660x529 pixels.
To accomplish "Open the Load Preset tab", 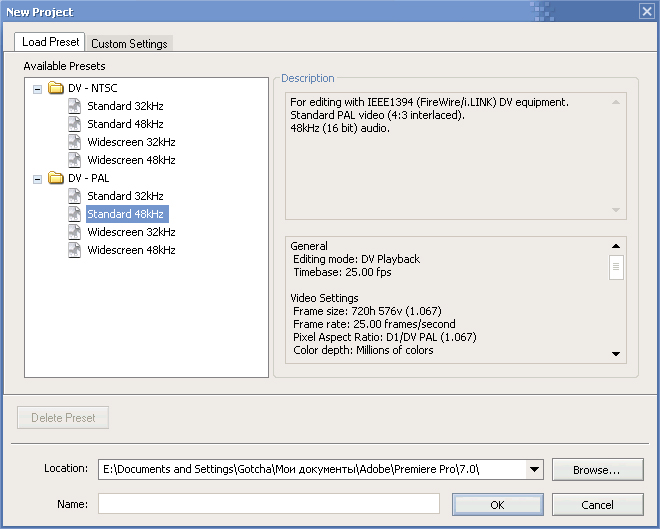I will 50,42.
